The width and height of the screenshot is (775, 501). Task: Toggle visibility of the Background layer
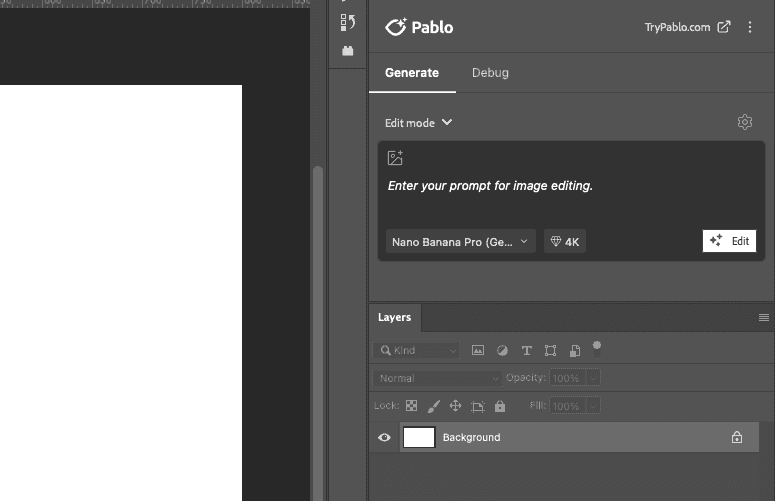[384, 437]
